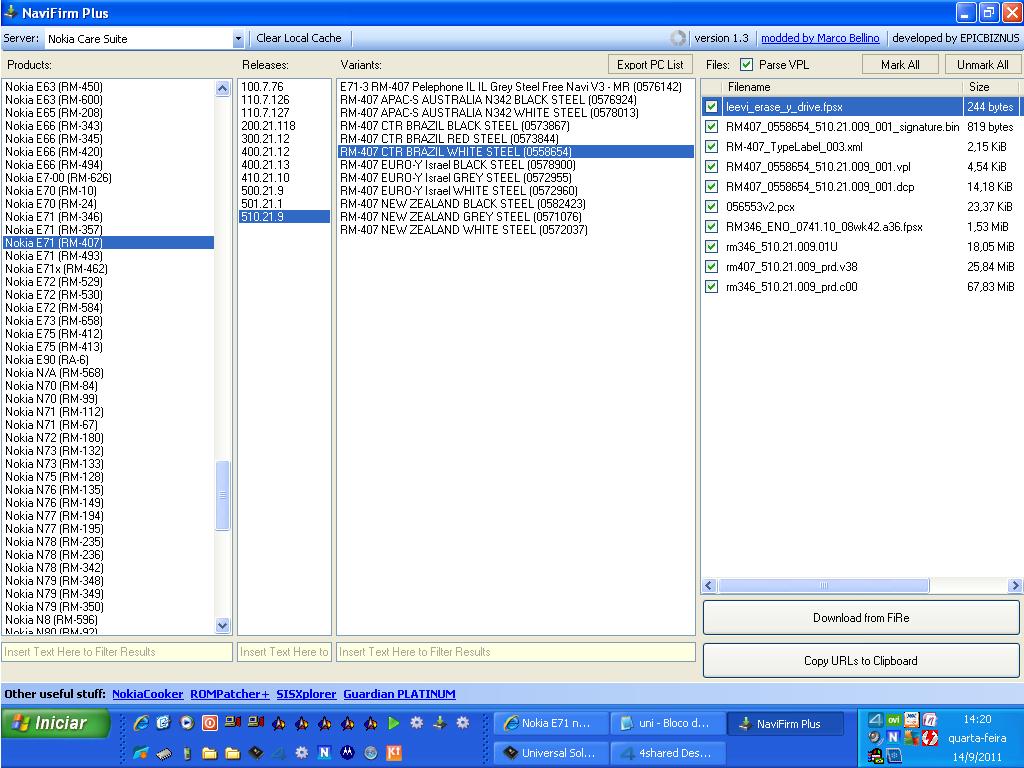
Task: Uncheck the 056553v2.pcx file checkbox
Action: (x=712, y=206)
